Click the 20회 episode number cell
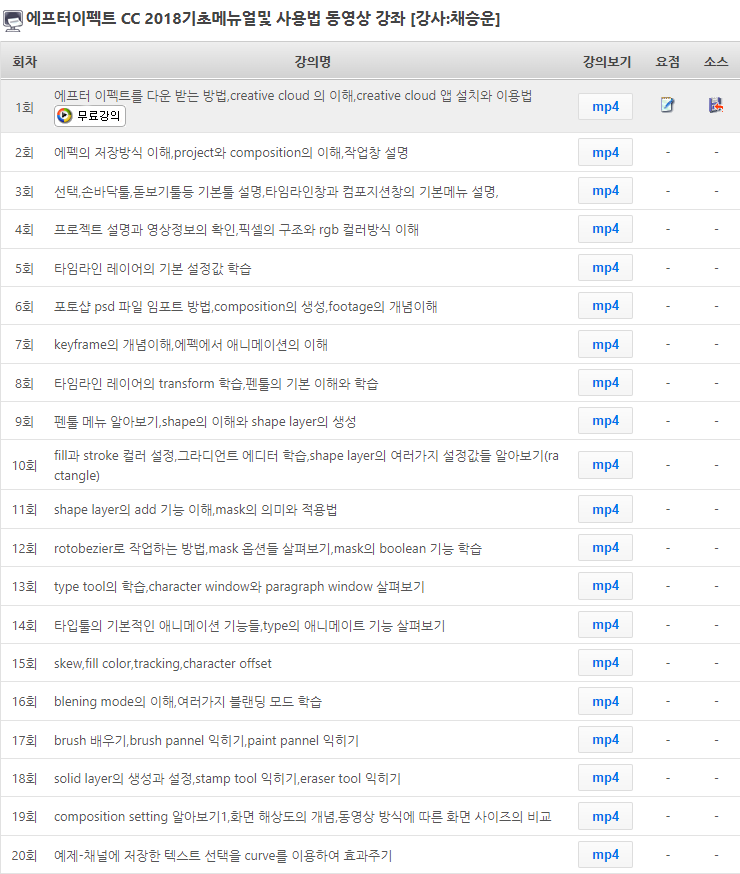The image size is (740, 874). 25,856
